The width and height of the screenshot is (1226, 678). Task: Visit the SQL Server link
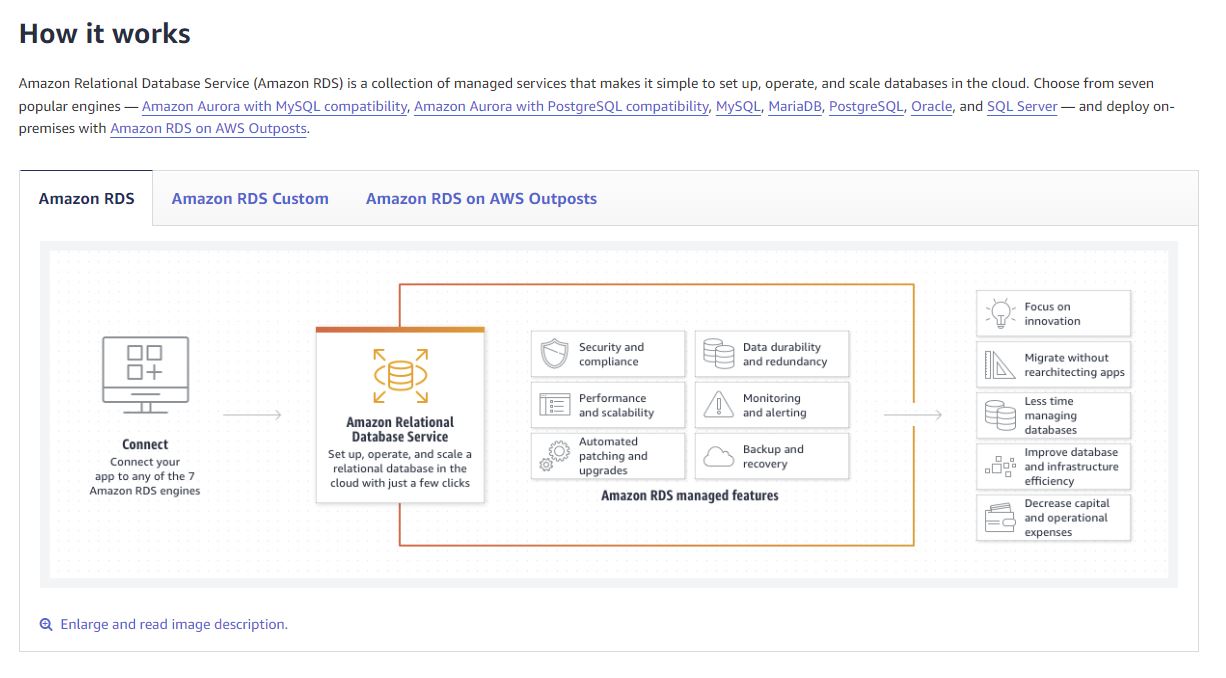[x=1021, y=106]
